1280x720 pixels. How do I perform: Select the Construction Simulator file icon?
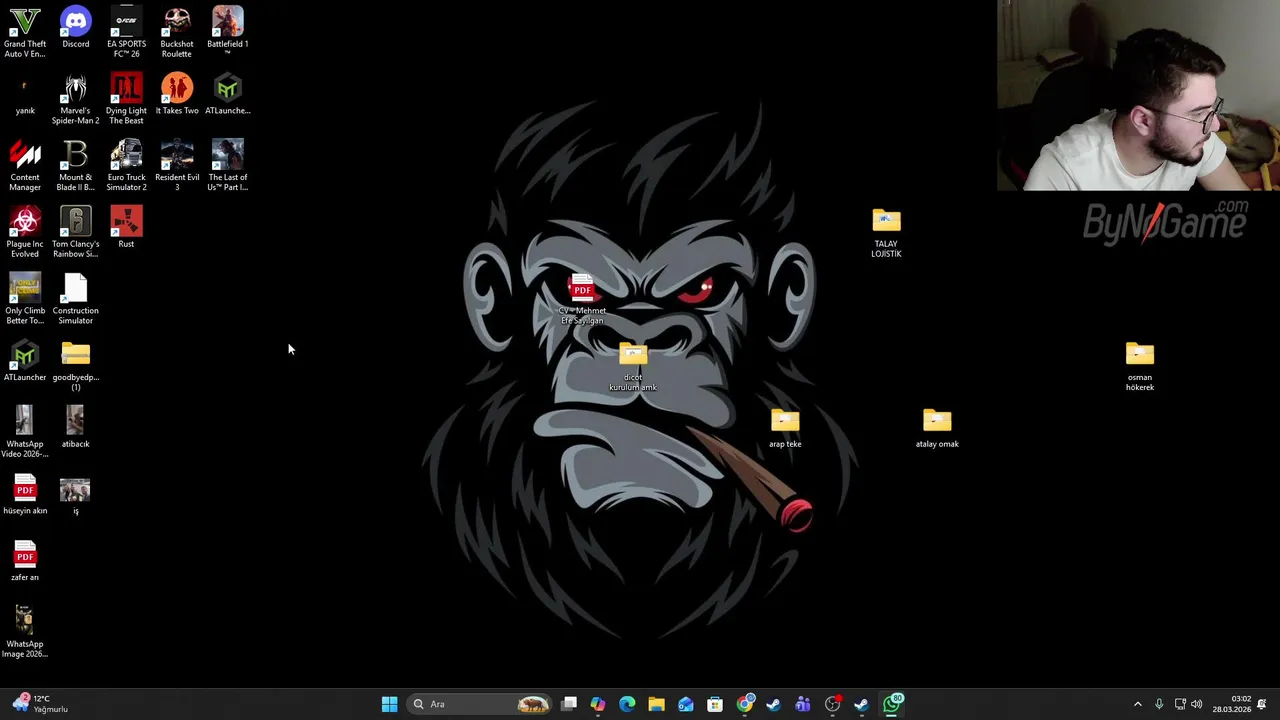[75, 299]
